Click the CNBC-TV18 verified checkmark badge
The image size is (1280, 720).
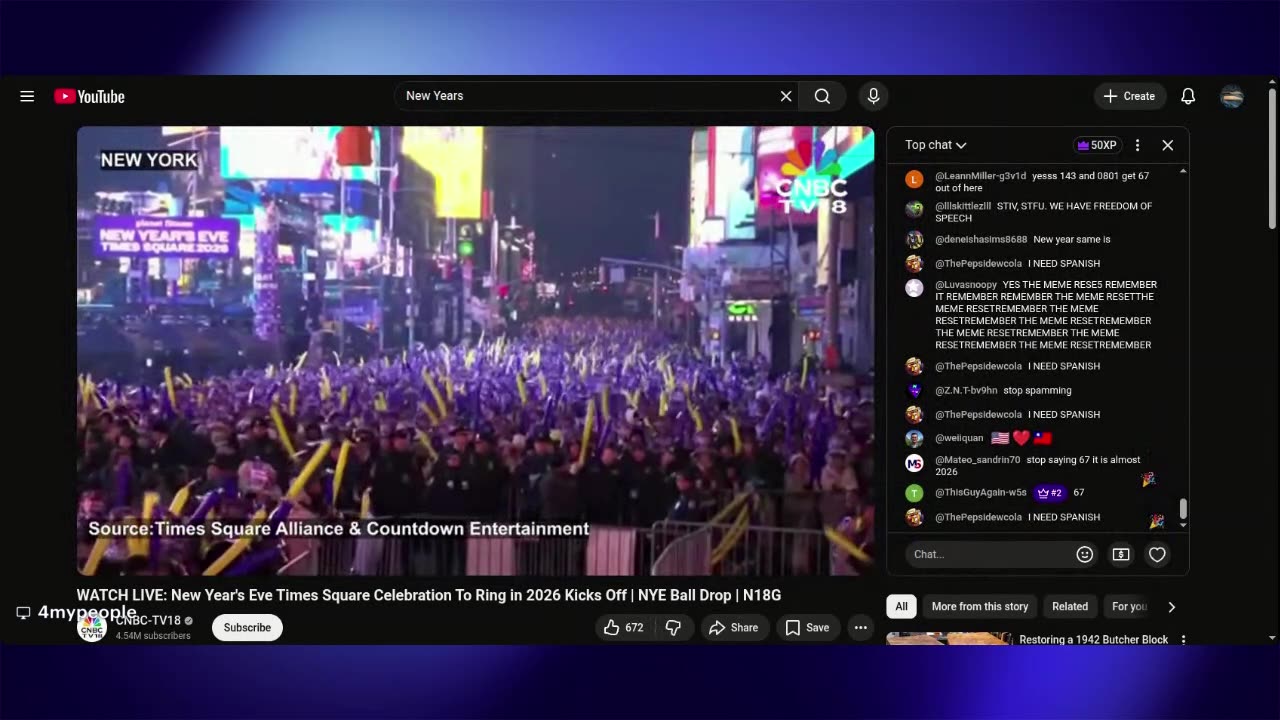pyautogui.click(x=188, y=621)
